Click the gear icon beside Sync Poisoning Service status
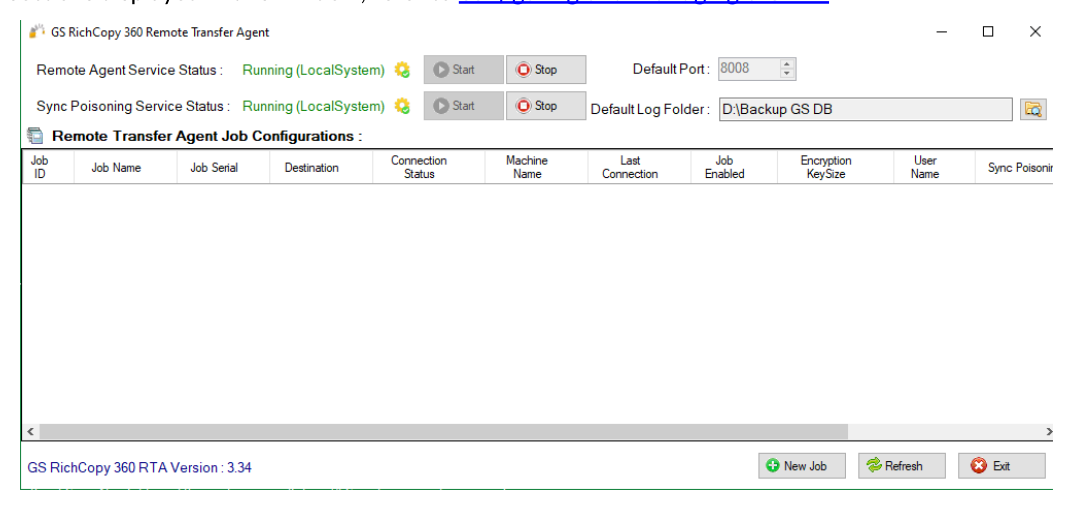Viewport: 1073px width, 510px height. coord(402,106)
